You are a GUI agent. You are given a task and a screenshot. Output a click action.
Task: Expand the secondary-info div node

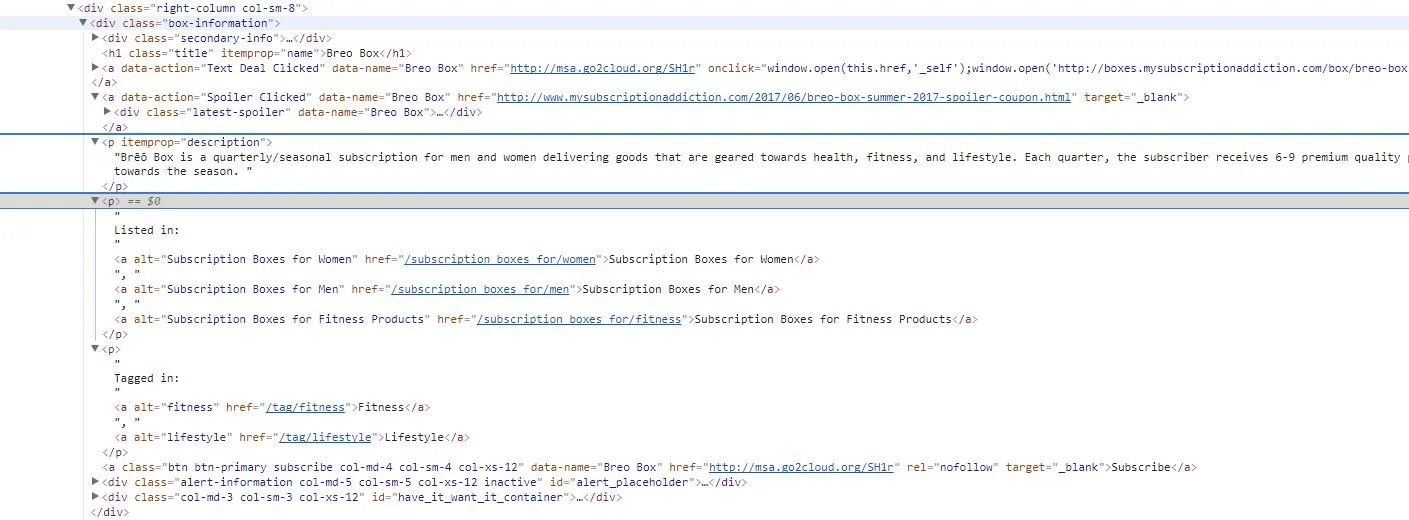point(96,38)
